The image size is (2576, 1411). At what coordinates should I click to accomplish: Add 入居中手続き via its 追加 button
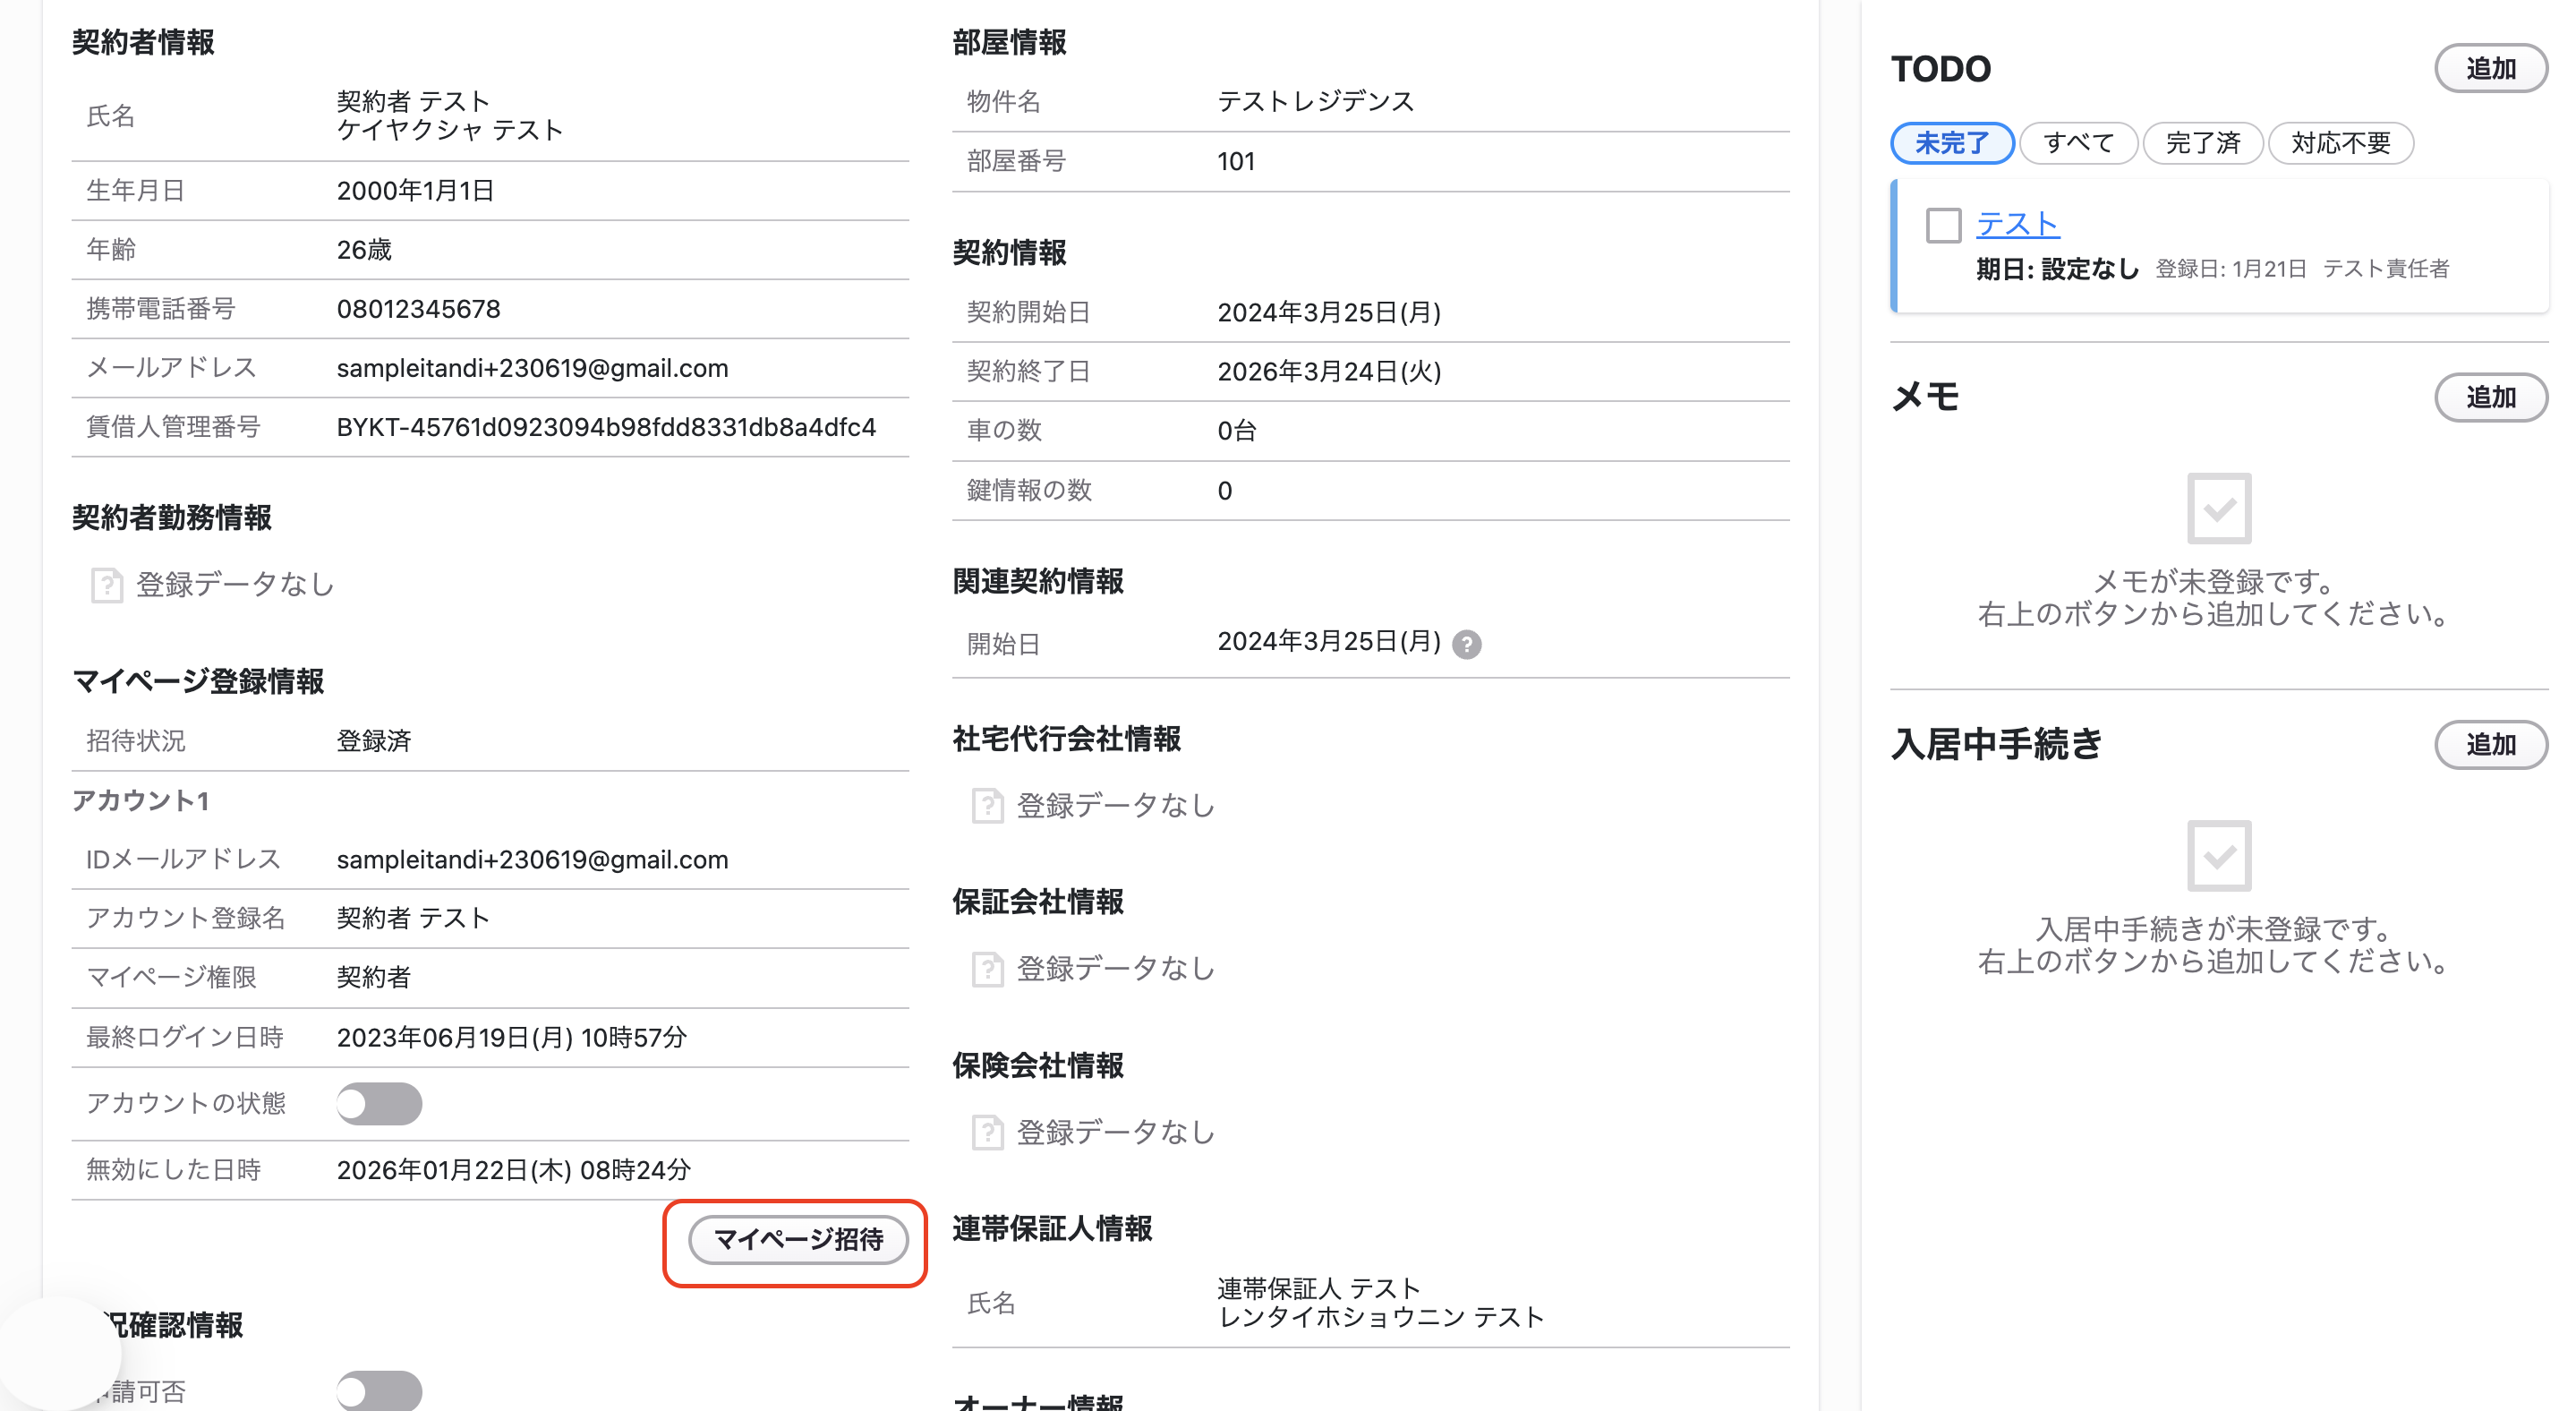[2490, 744]
